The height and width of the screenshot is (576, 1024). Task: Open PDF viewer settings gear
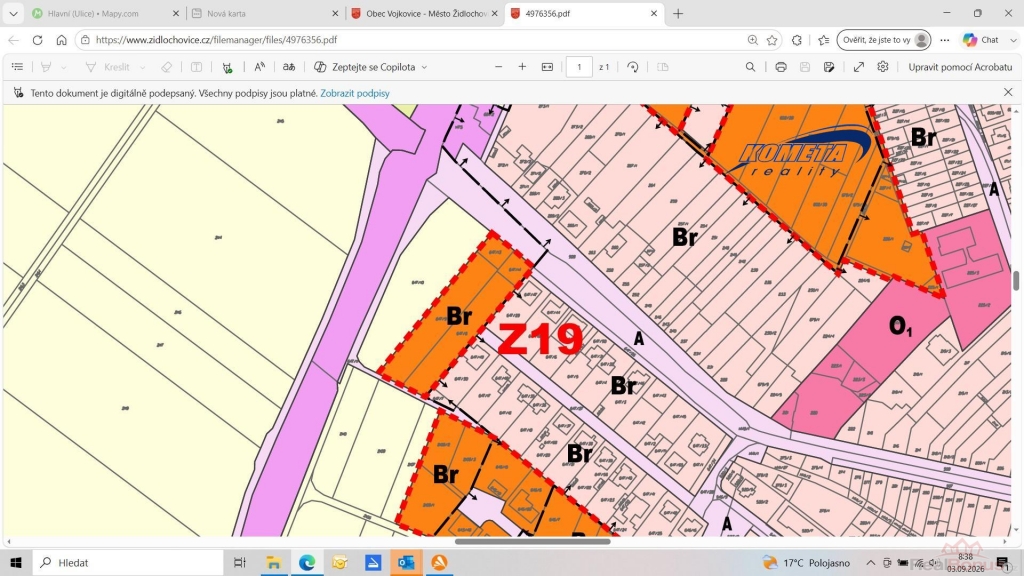tap(883, 67)
